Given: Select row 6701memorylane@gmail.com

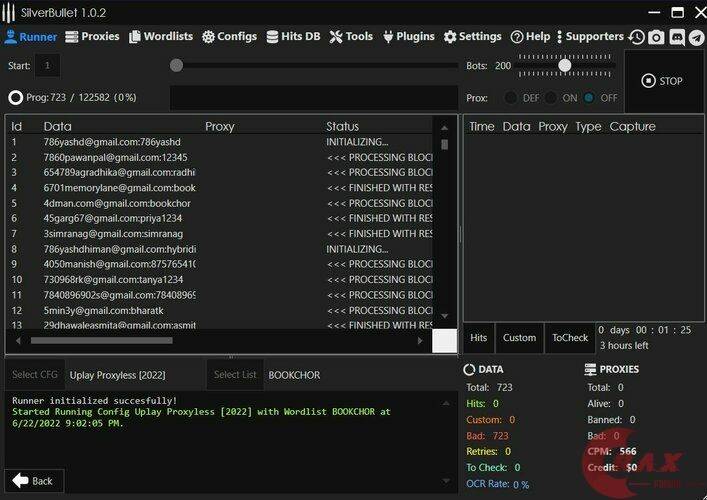Looking at the screenshot, I should click(x=221, y=188).
